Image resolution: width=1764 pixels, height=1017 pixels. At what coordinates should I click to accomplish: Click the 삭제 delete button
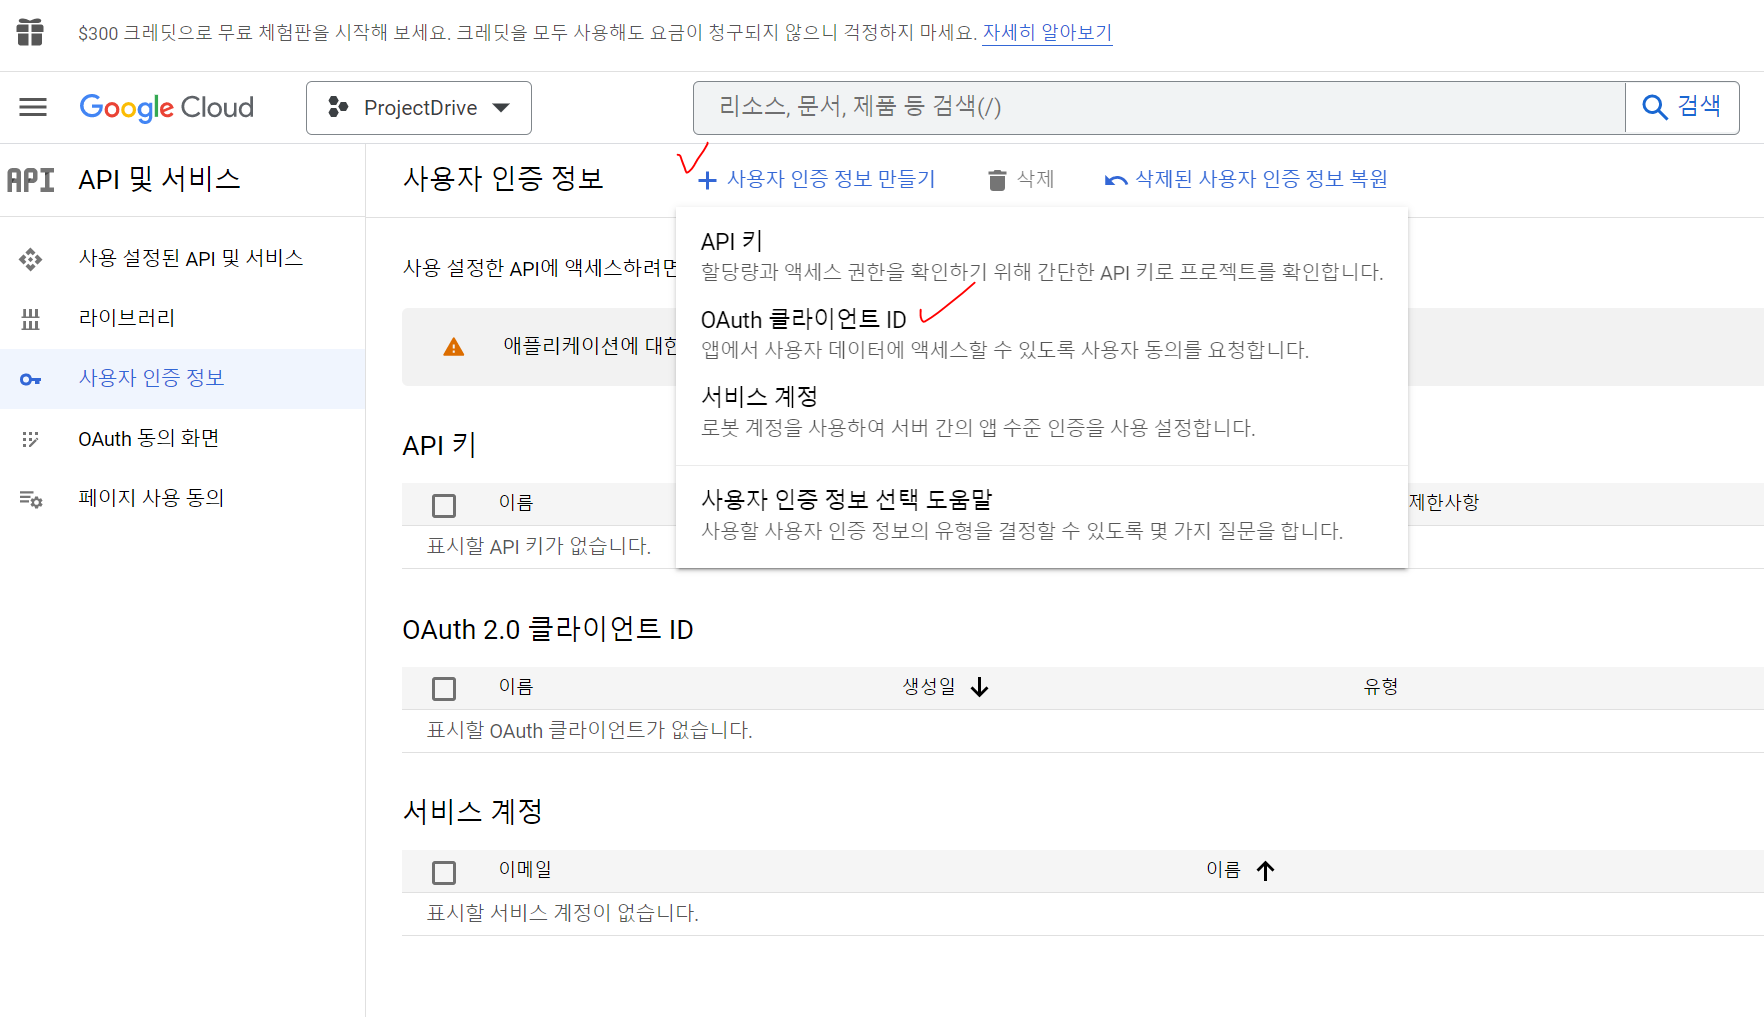tap(1021, 180)
